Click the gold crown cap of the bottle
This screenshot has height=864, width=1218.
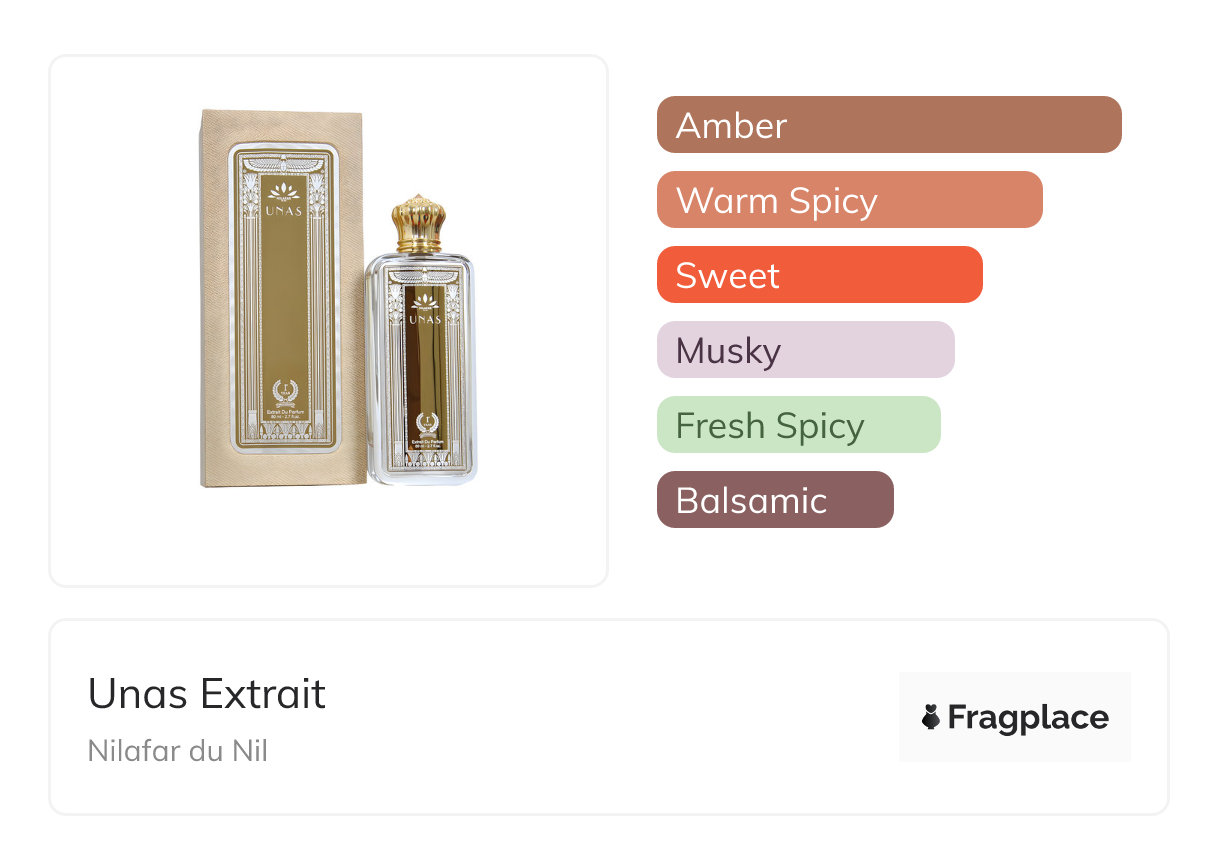419,224
